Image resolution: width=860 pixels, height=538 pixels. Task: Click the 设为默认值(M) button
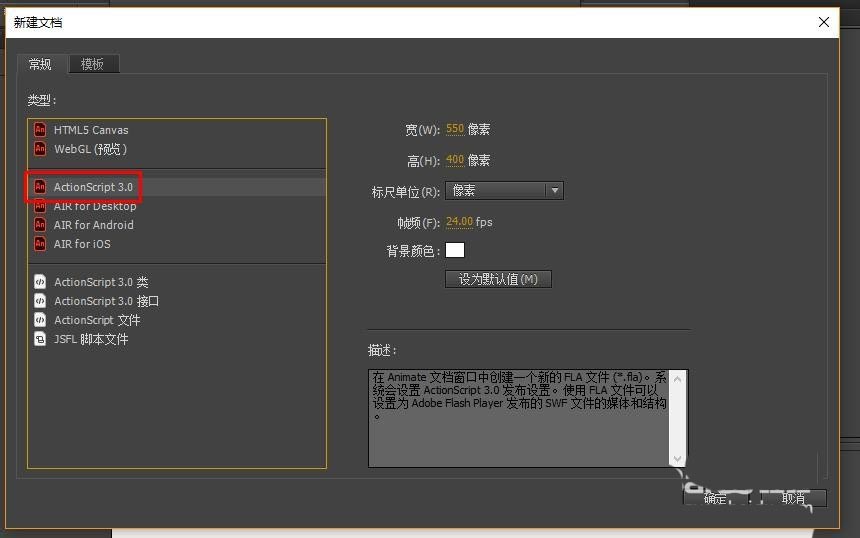498,279
